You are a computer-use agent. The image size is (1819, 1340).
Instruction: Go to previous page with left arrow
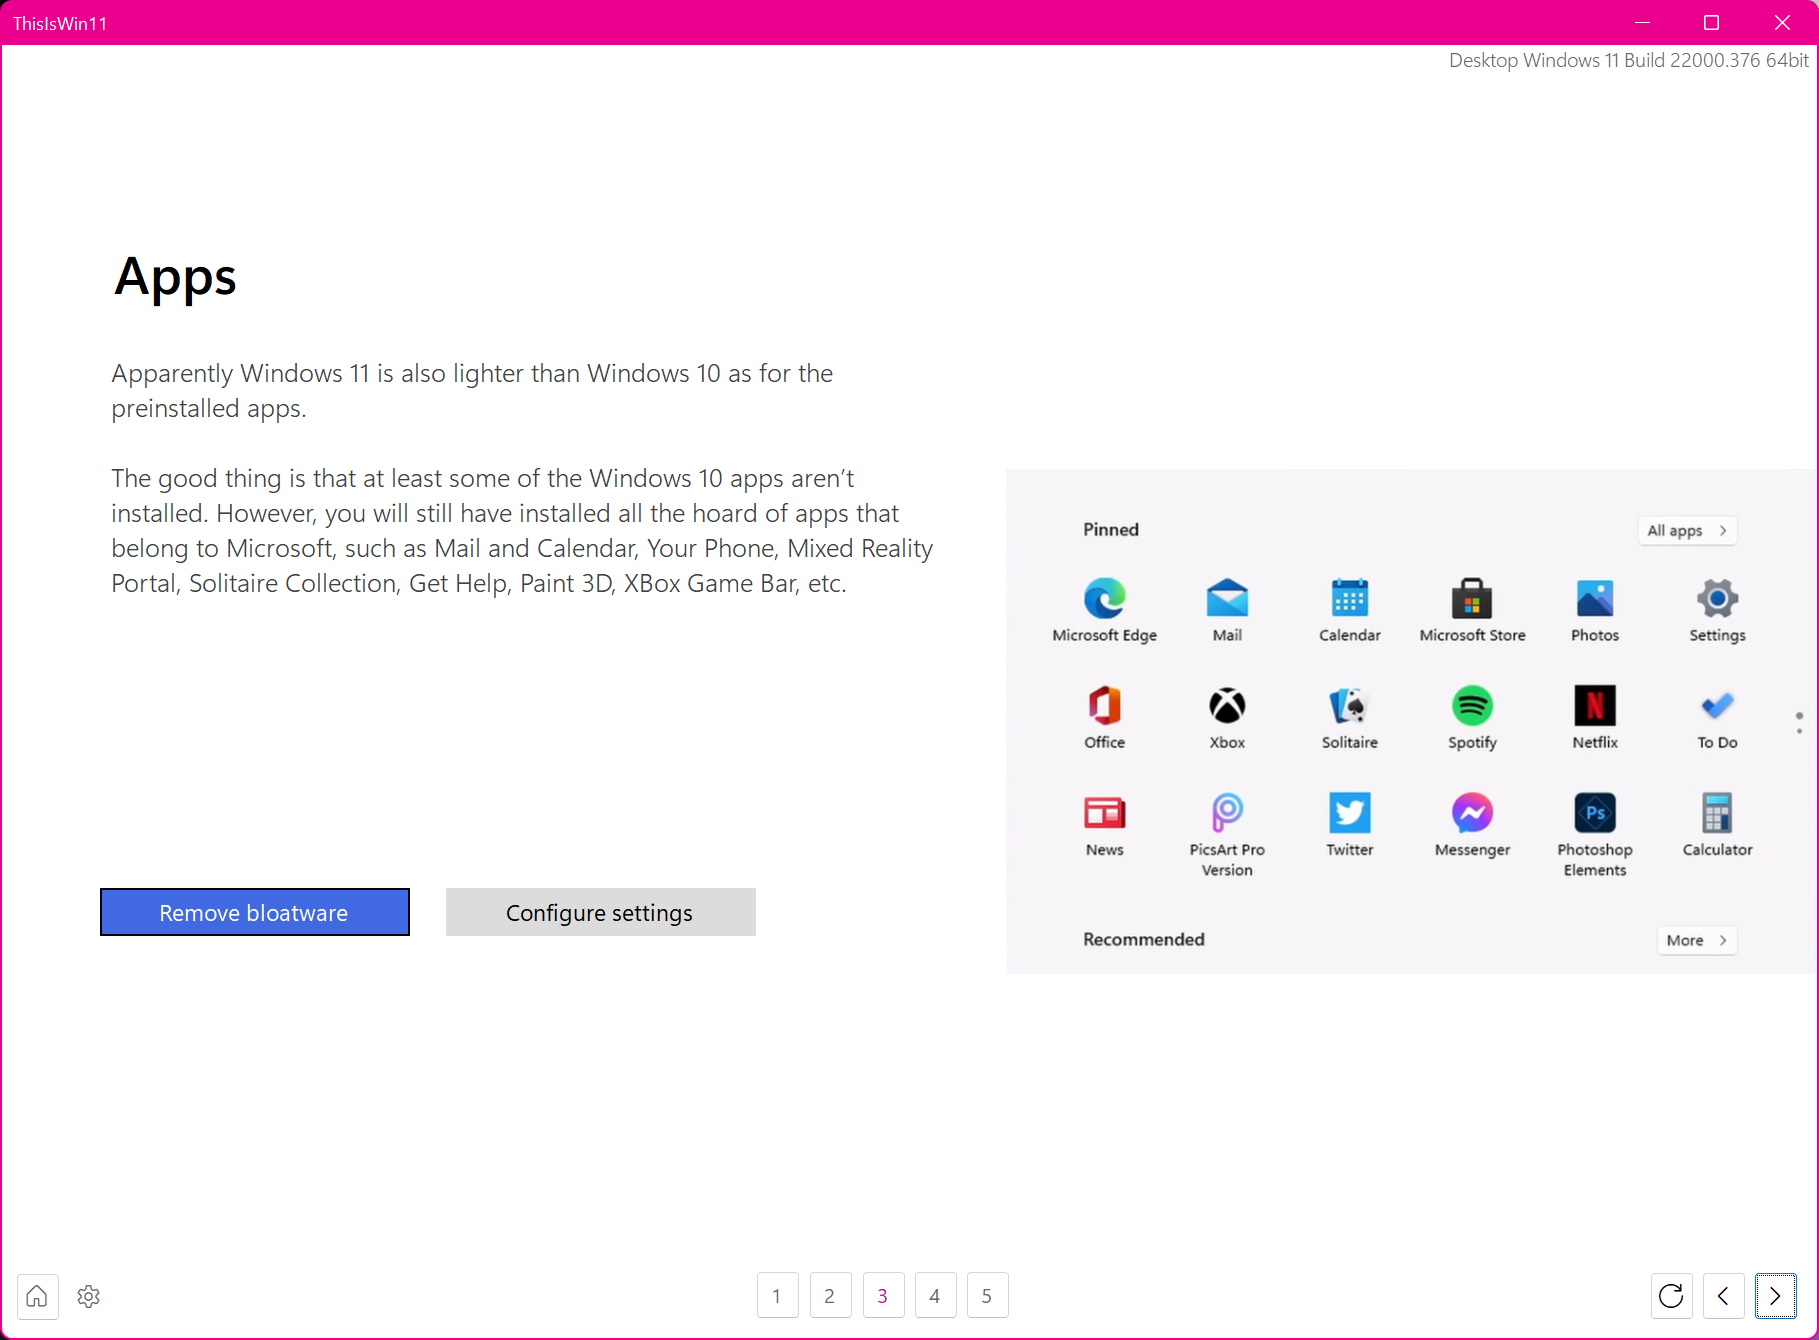(1723, 1296)
